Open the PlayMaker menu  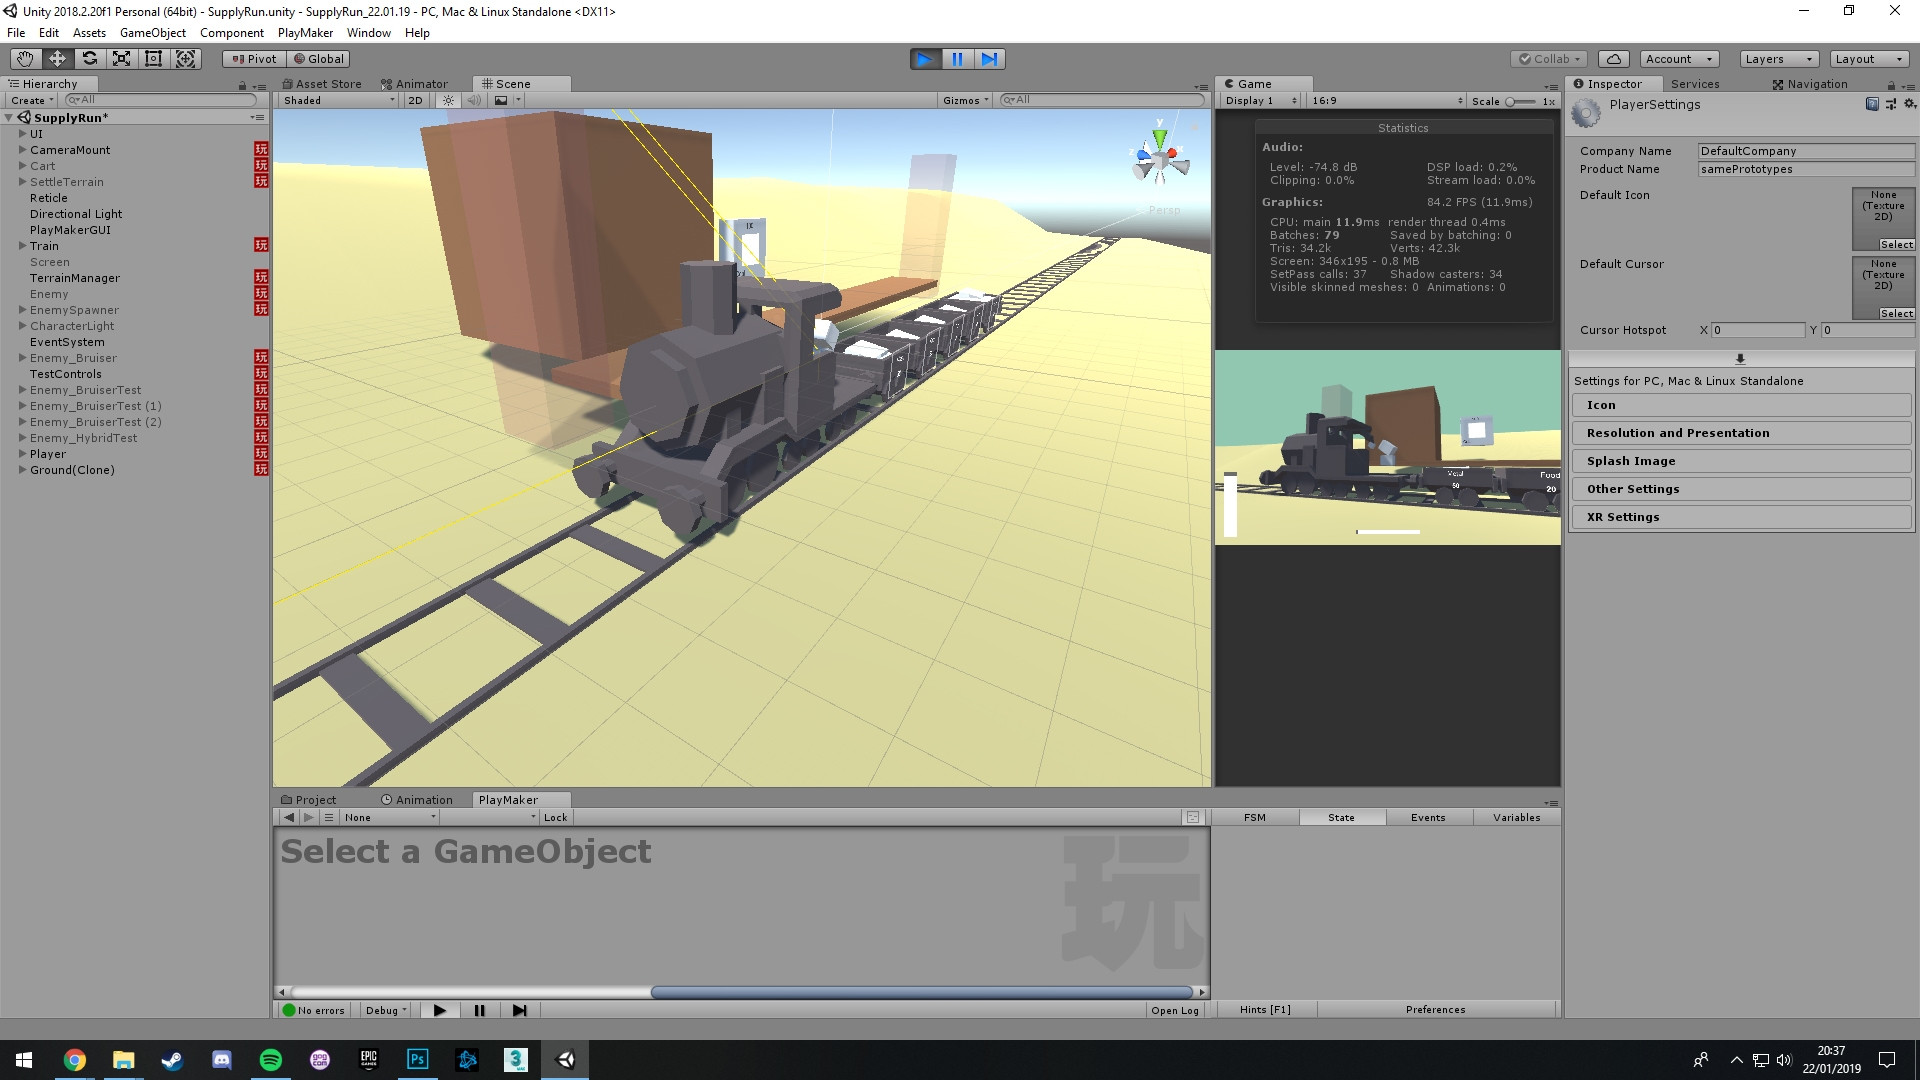point(305,33)
